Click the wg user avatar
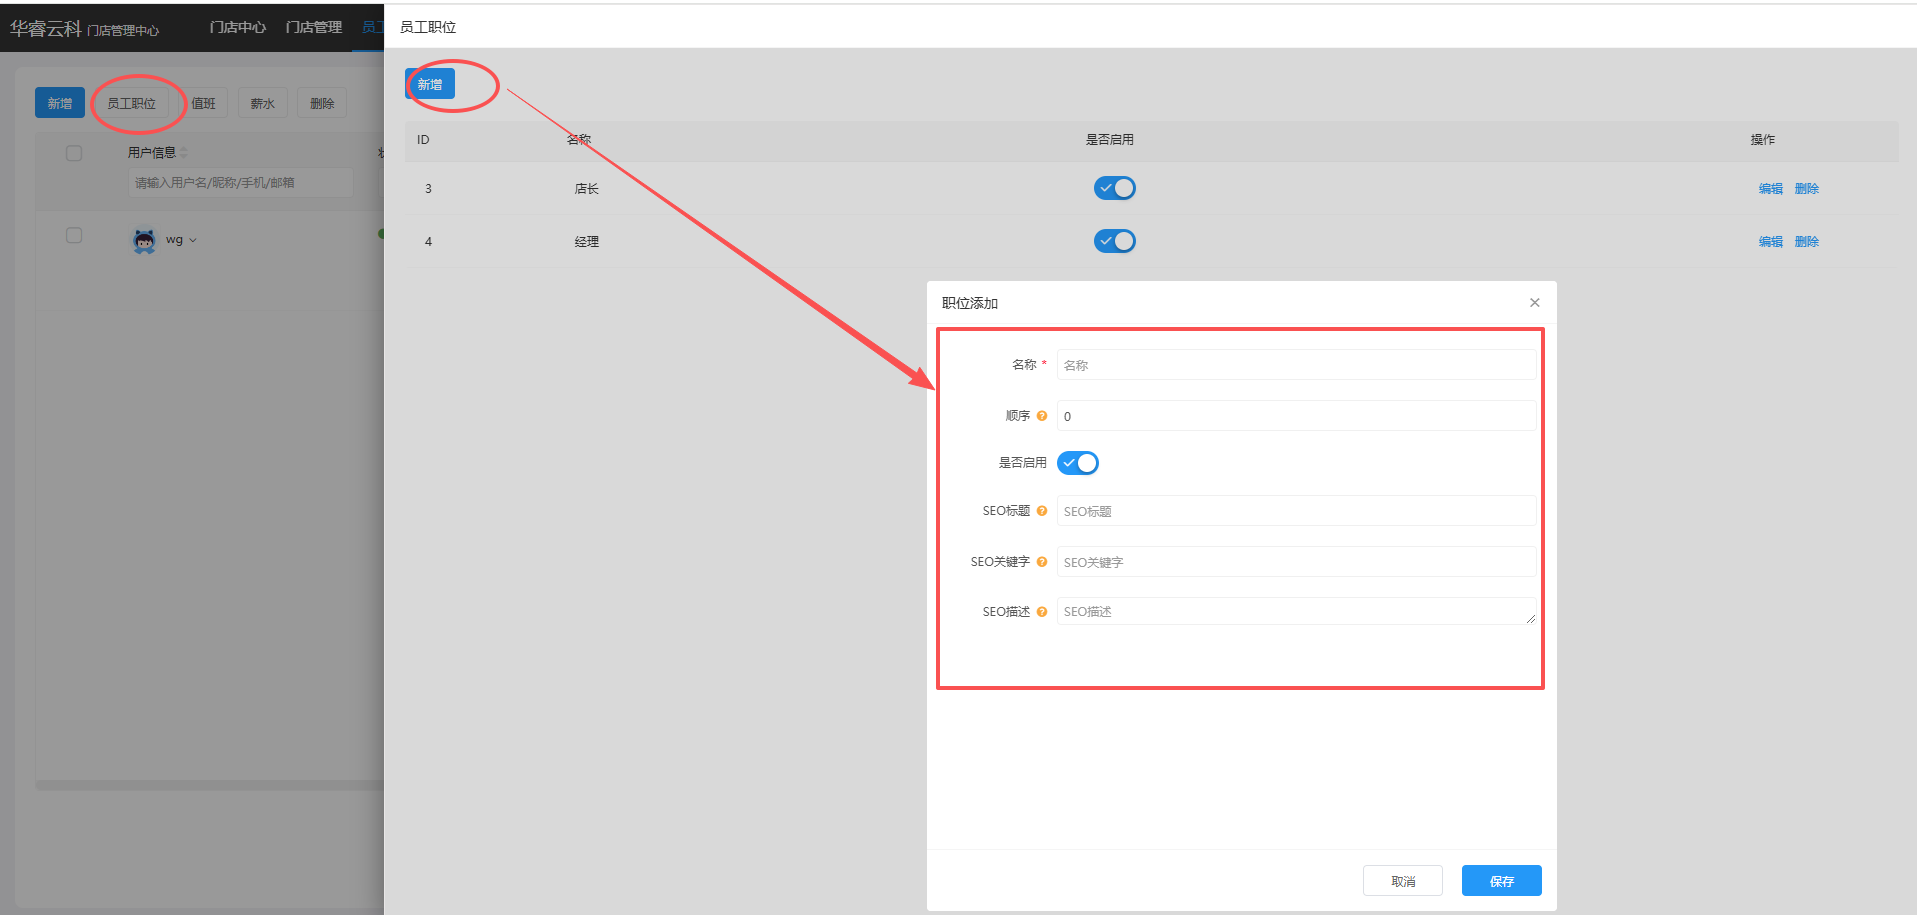Screen dimensions: 1917x915 145,240
